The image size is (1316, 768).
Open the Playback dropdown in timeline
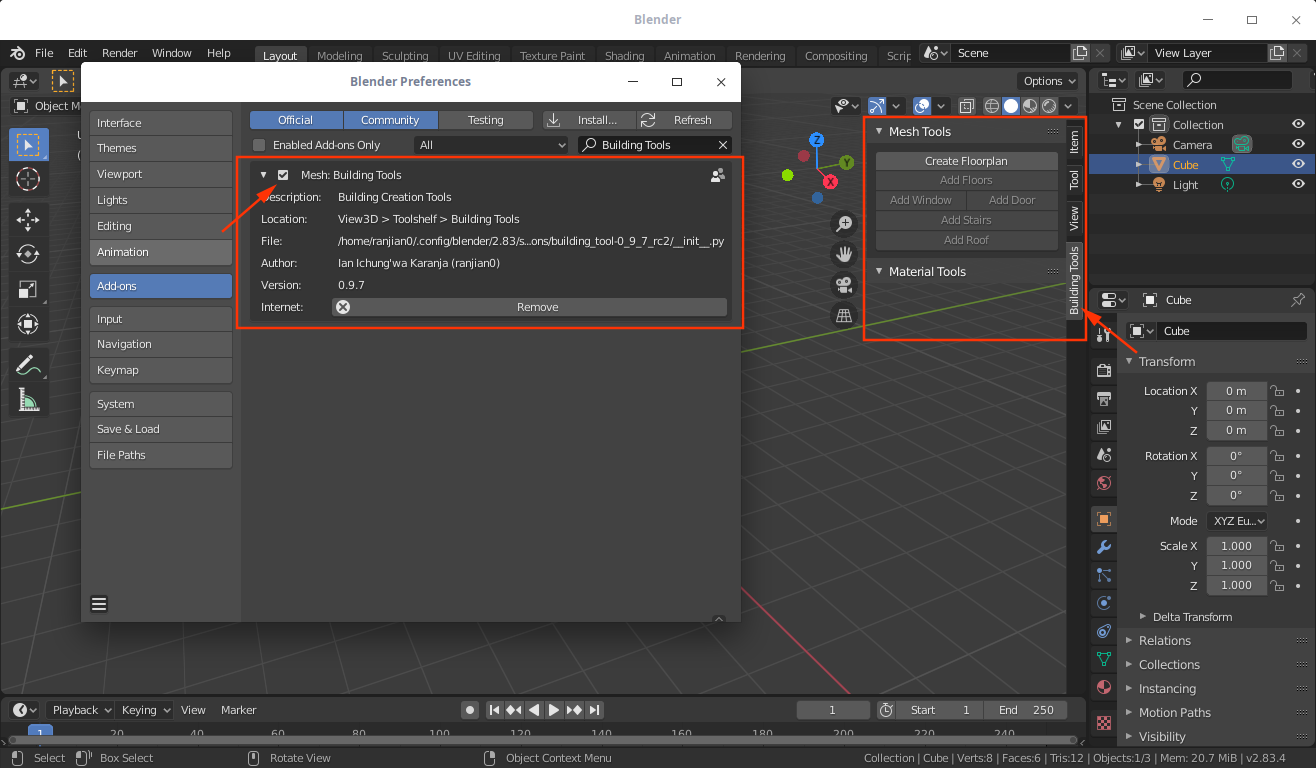[x=81, y=710]
